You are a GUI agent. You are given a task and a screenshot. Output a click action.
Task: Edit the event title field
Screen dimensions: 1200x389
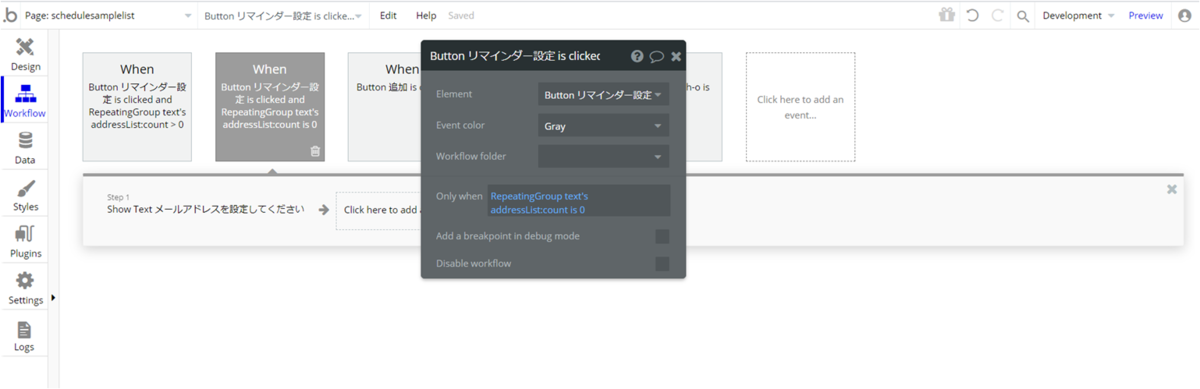point(515,56)
